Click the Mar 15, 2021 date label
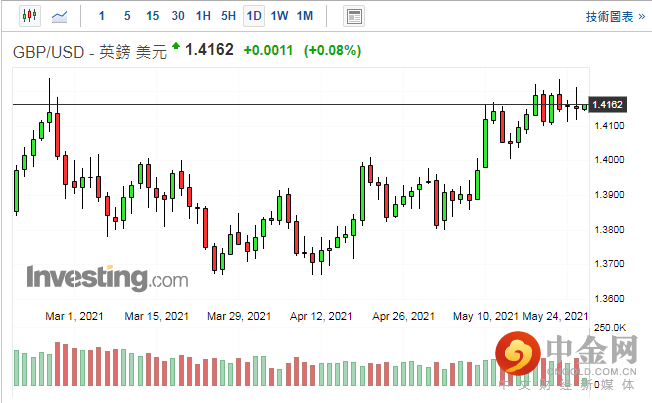652x403 pixels. coord(157,316)
